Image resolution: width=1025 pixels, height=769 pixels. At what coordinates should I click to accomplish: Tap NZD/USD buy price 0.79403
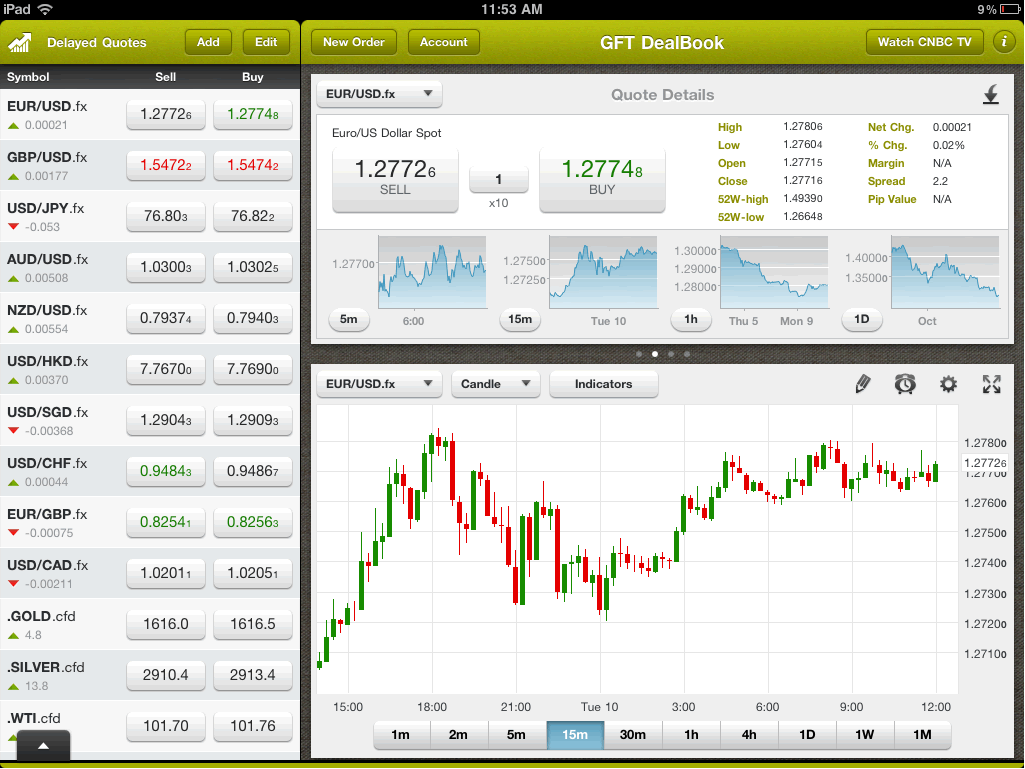pyautogui.click(x=253, y=318)
